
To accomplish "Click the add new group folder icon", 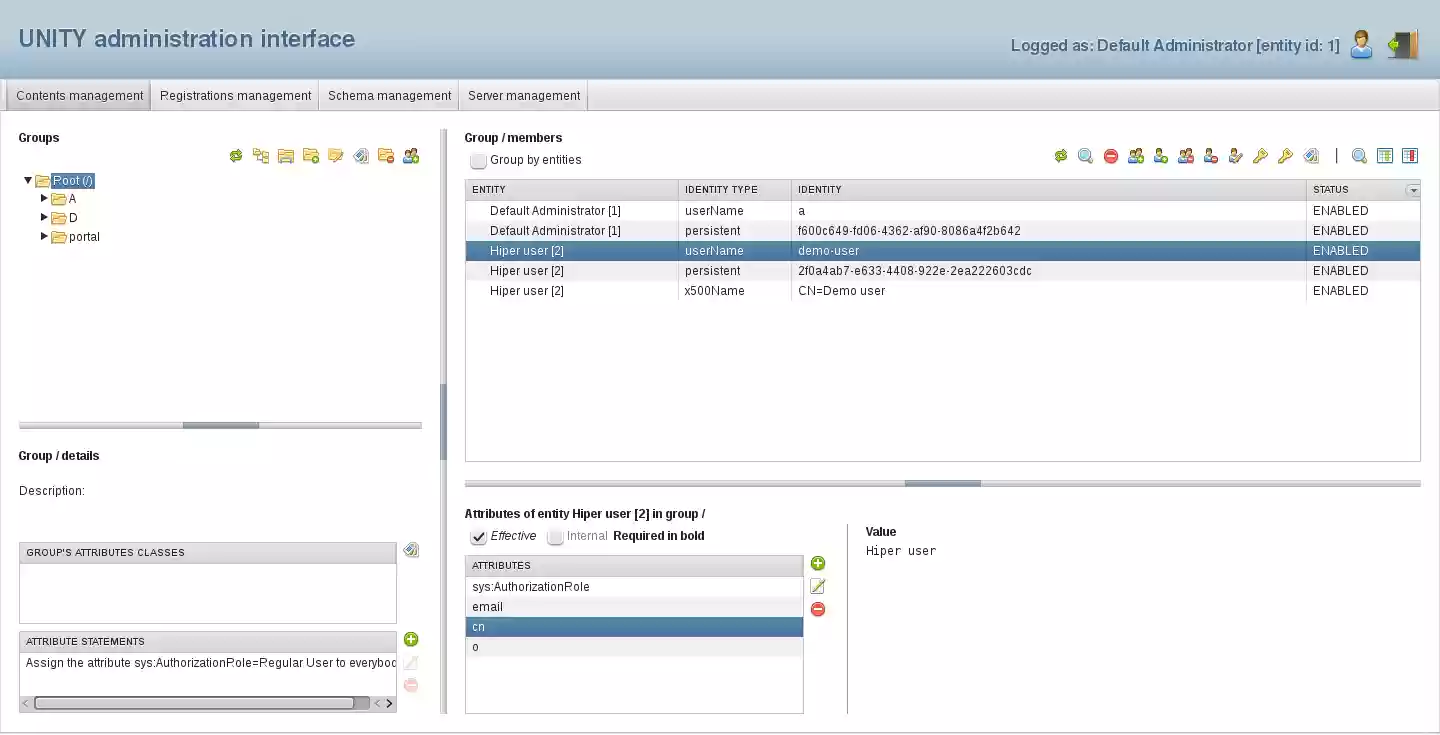I will 310,155.
